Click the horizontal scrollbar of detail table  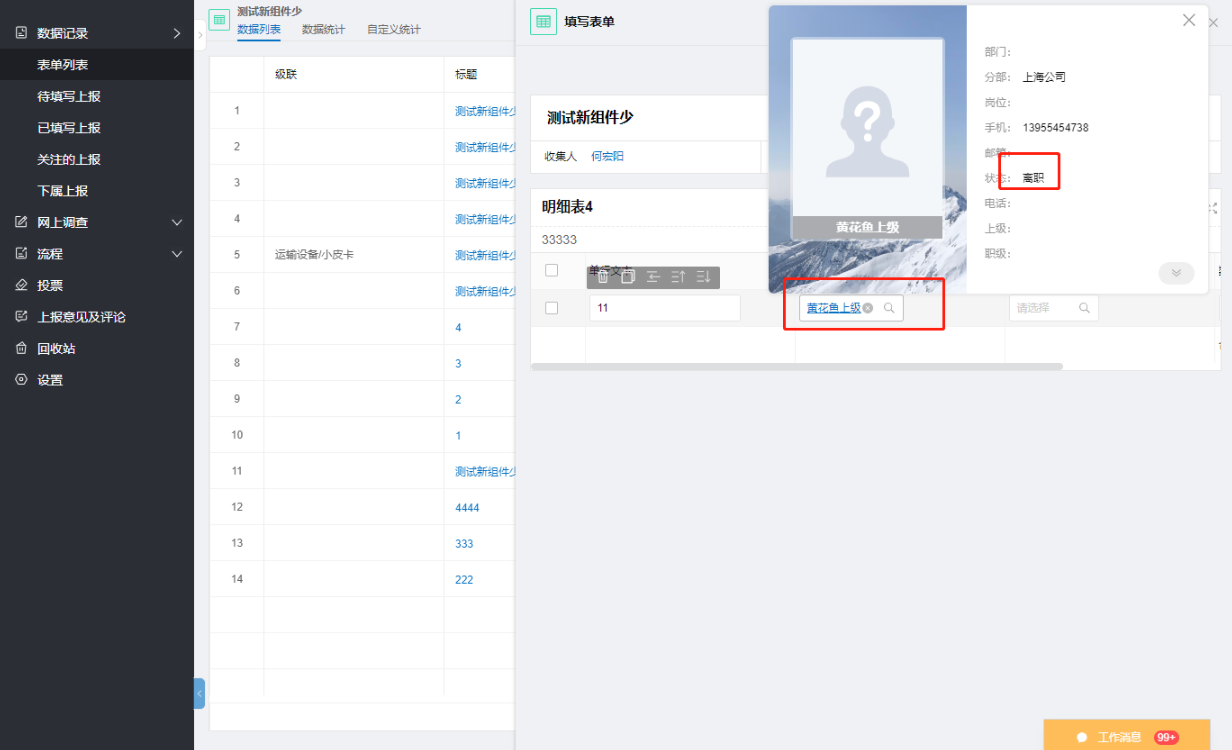pyautogui.click(x=796, y=367)
